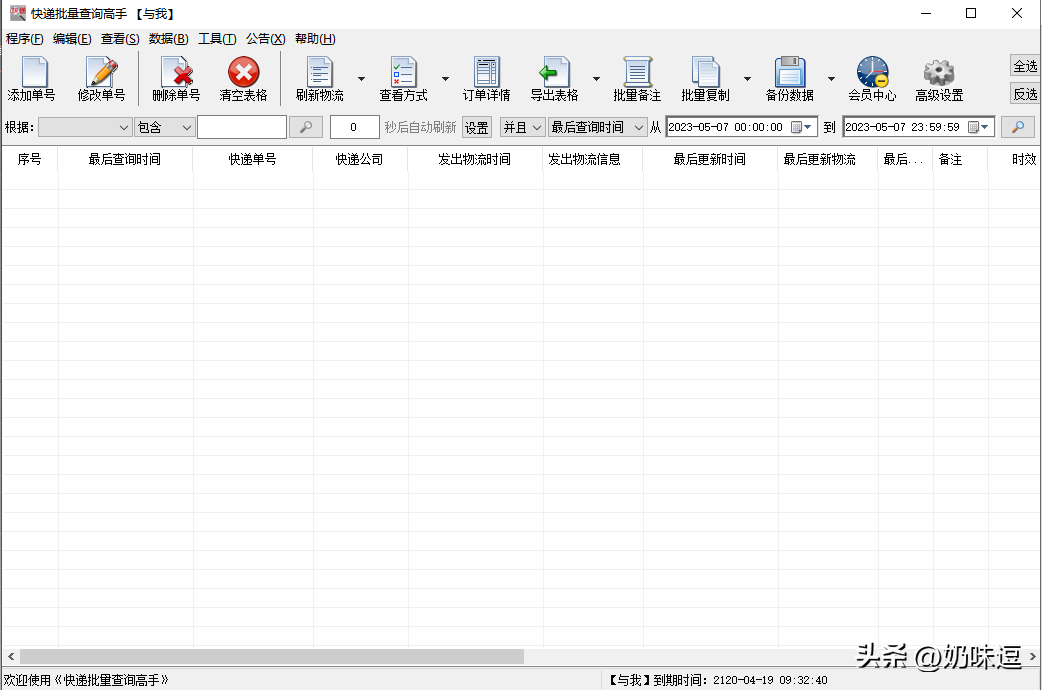Viewport: 1042px width, 690px height.
Task: Expand the 最后查询时间 field dropdown
Action: pyautogui.click(x=639, y=127)
